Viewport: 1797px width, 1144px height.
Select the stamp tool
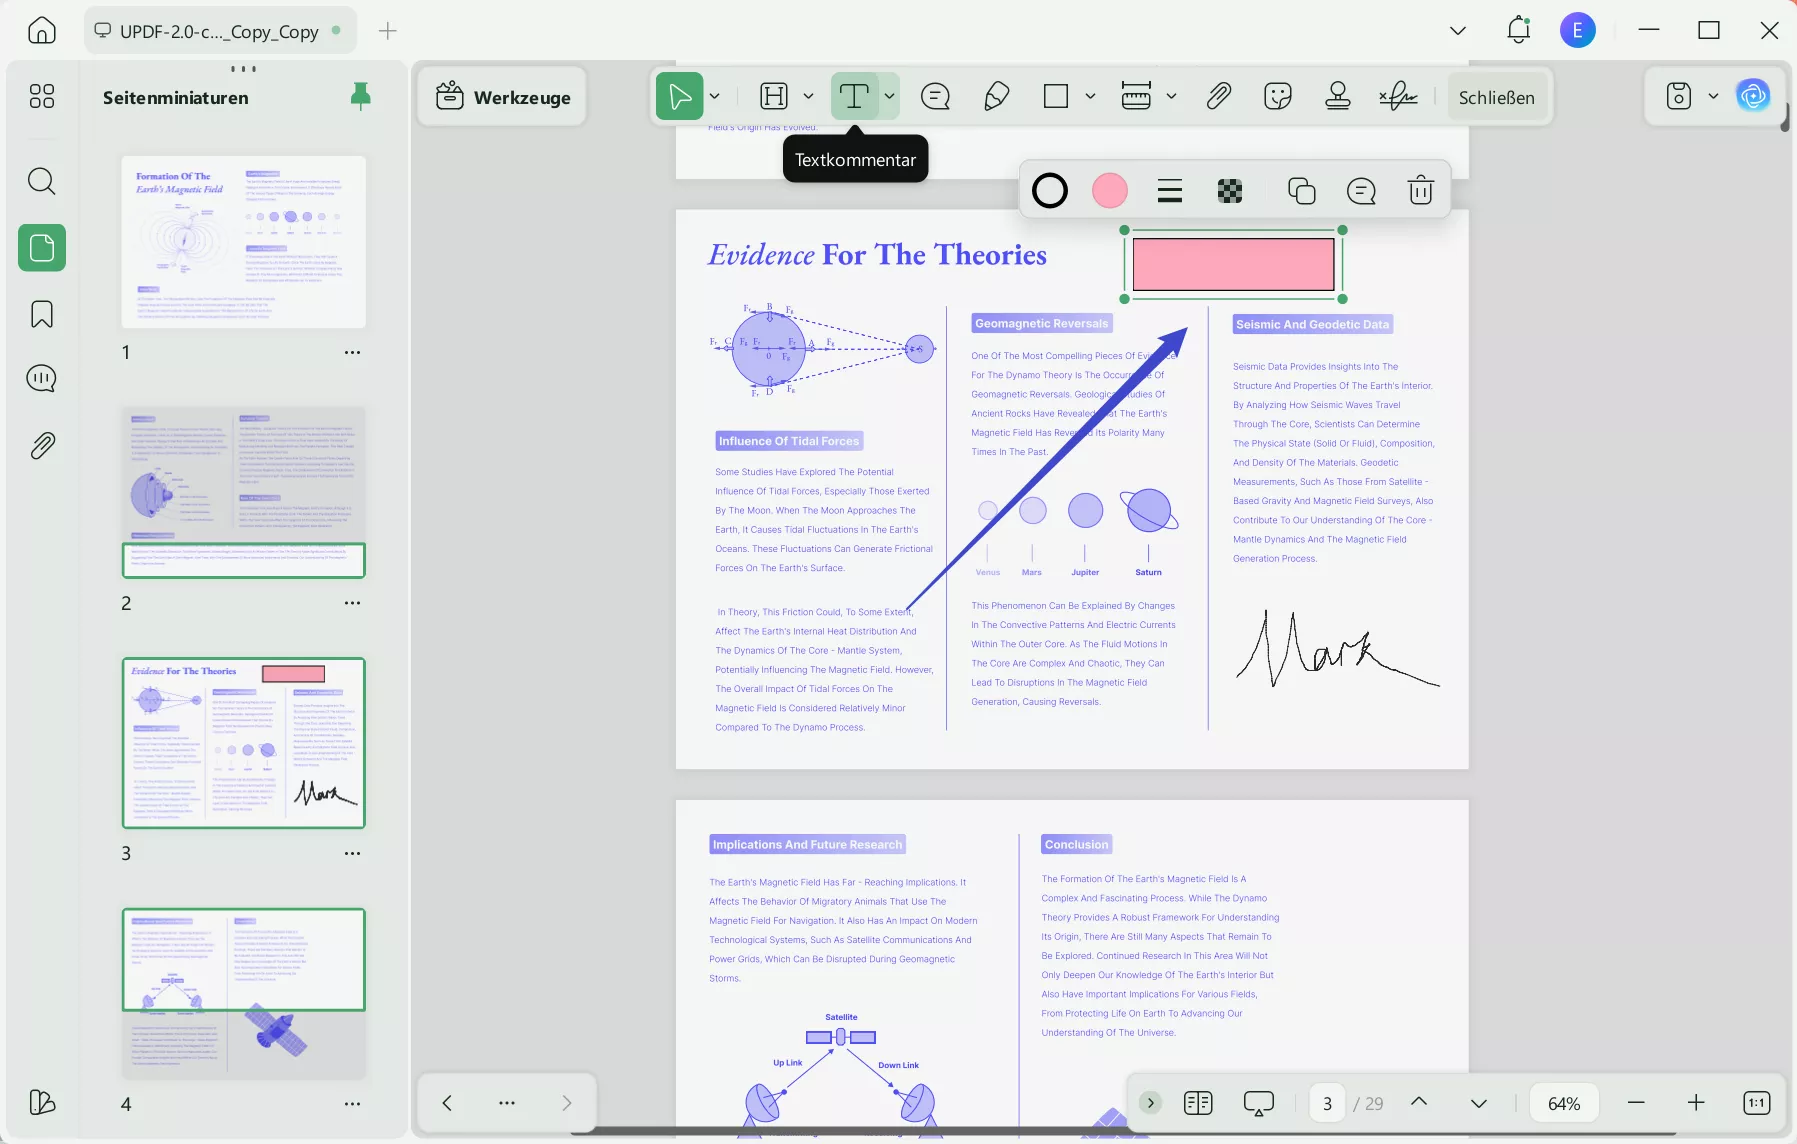point(1338,97)
